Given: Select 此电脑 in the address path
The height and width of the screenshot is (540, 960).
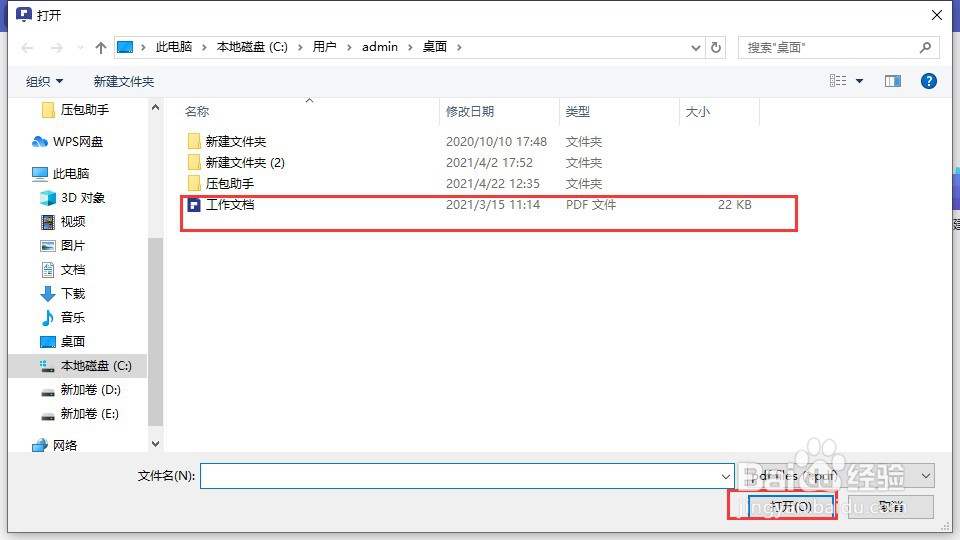Looking at the screenshot, I should (174, 47).
